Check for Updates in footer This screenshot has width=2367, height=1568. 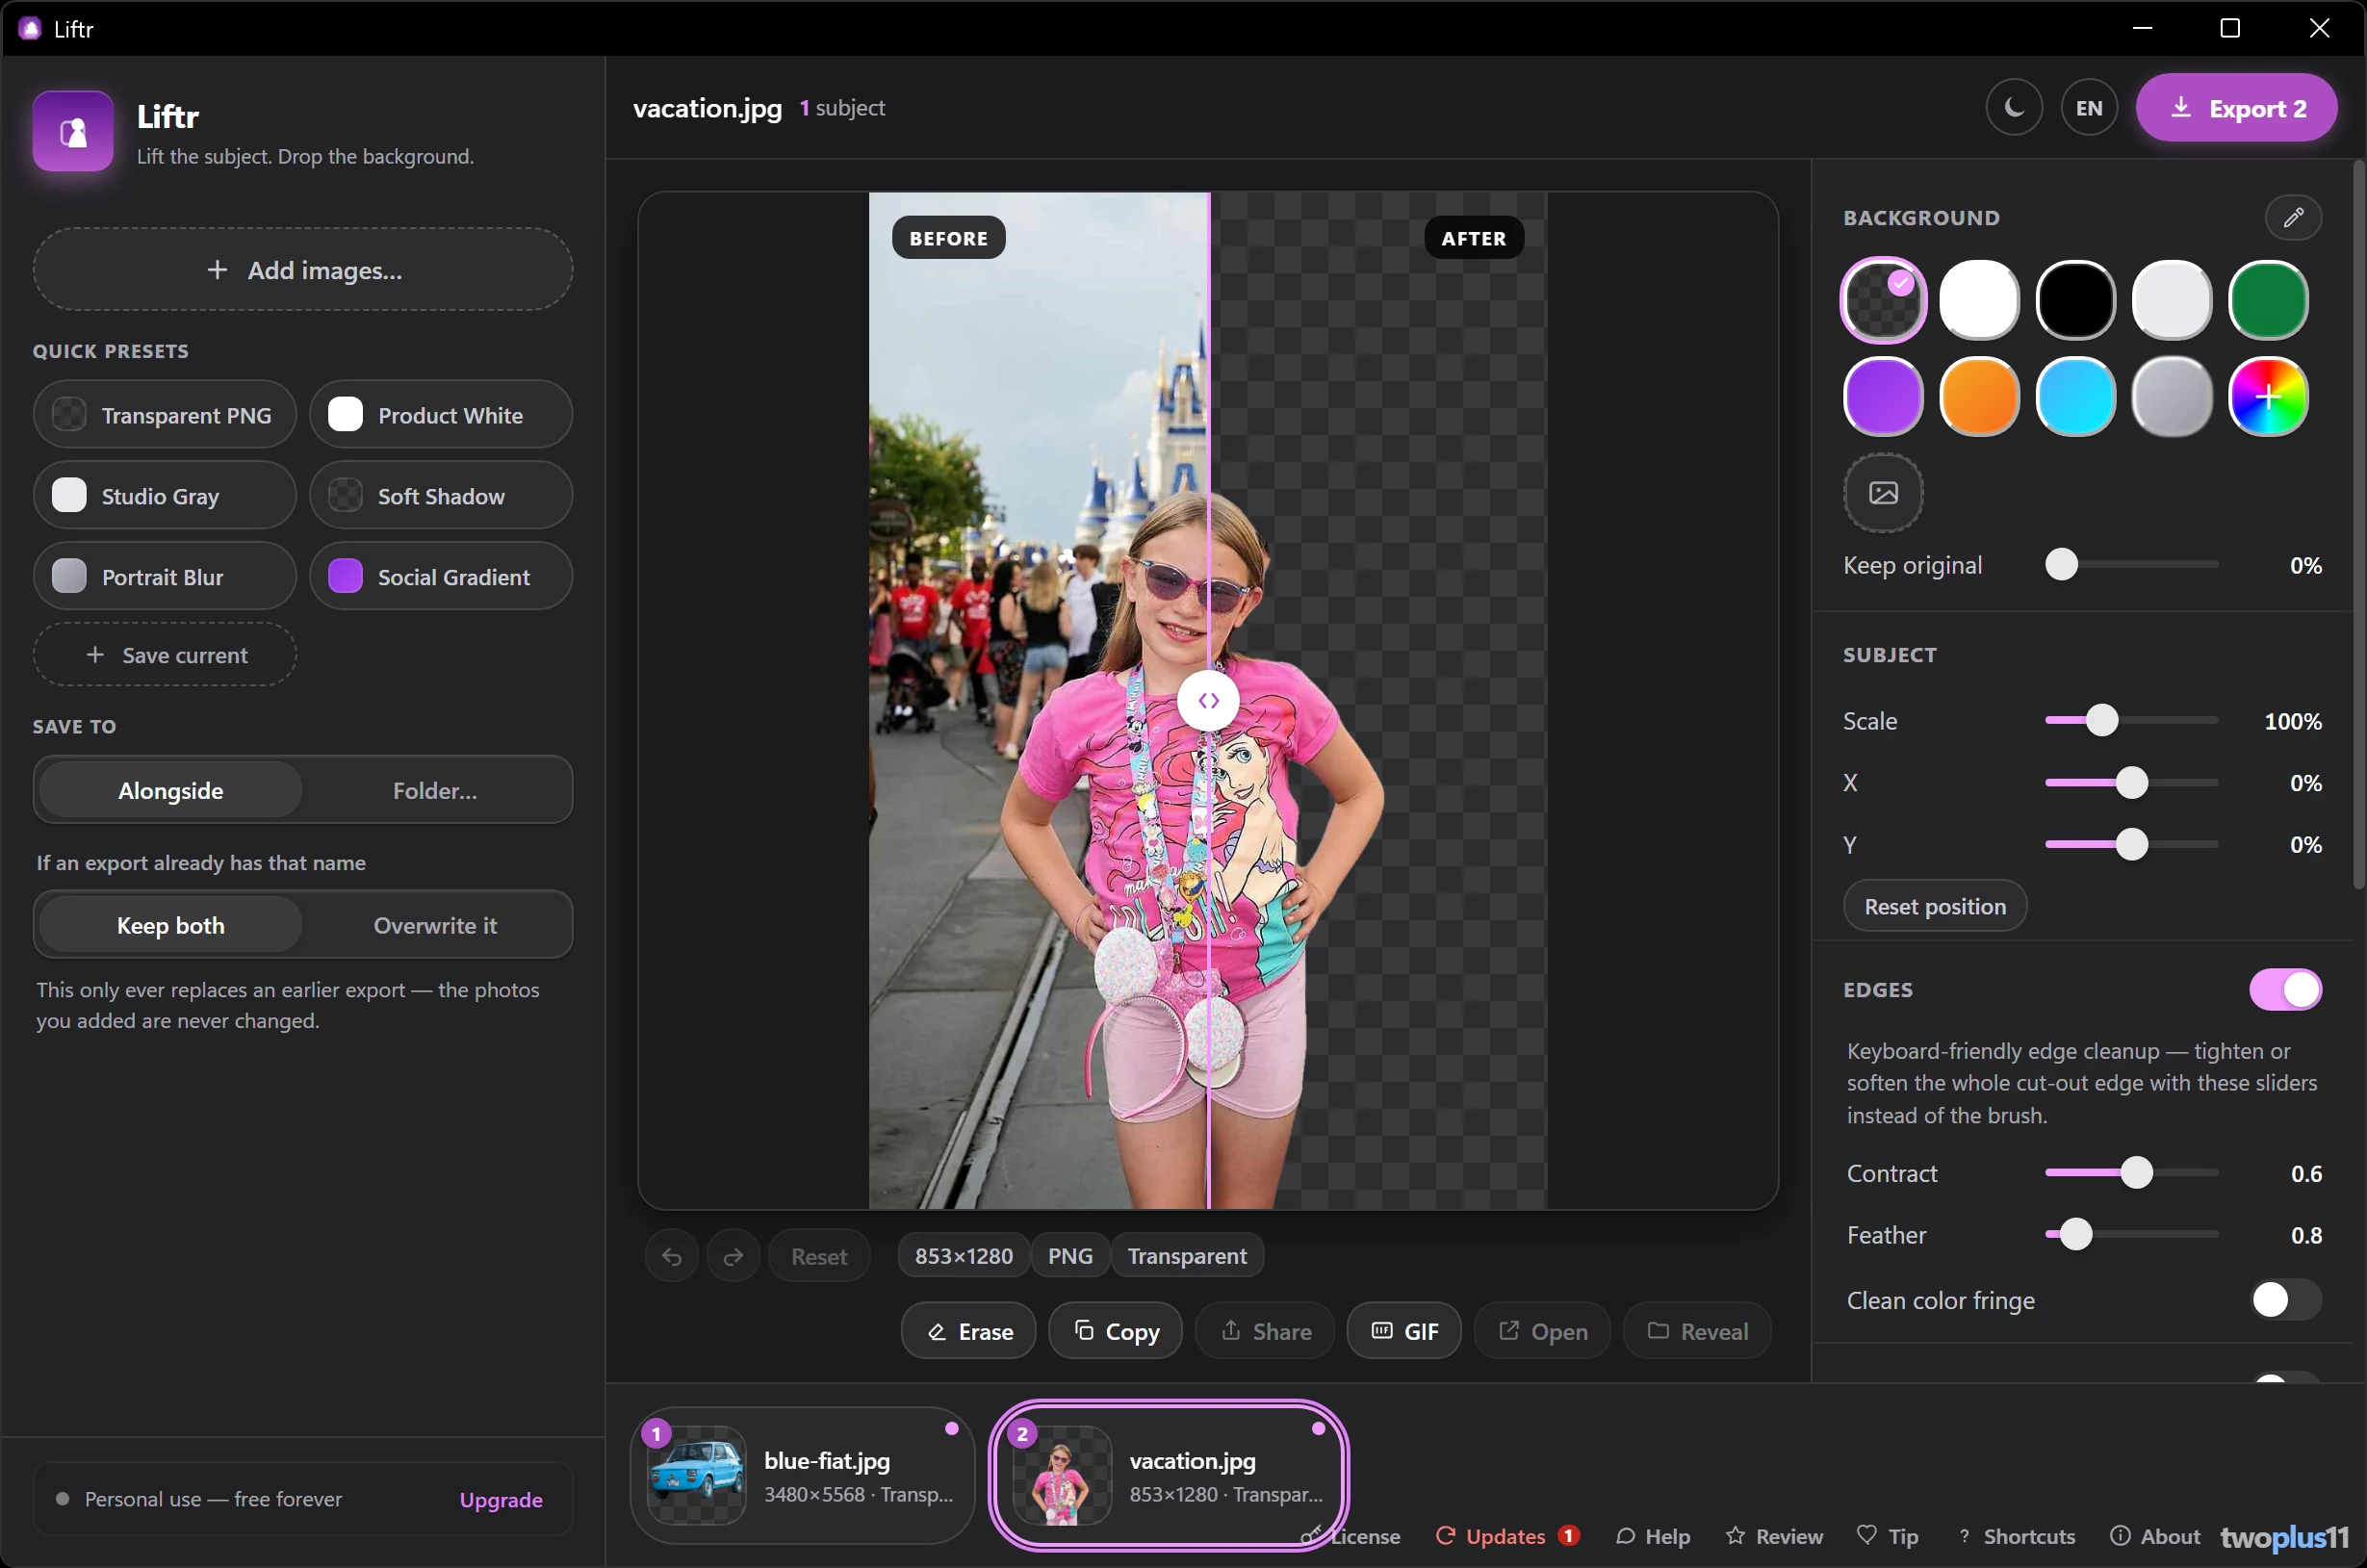[x=1507, y=1536]
